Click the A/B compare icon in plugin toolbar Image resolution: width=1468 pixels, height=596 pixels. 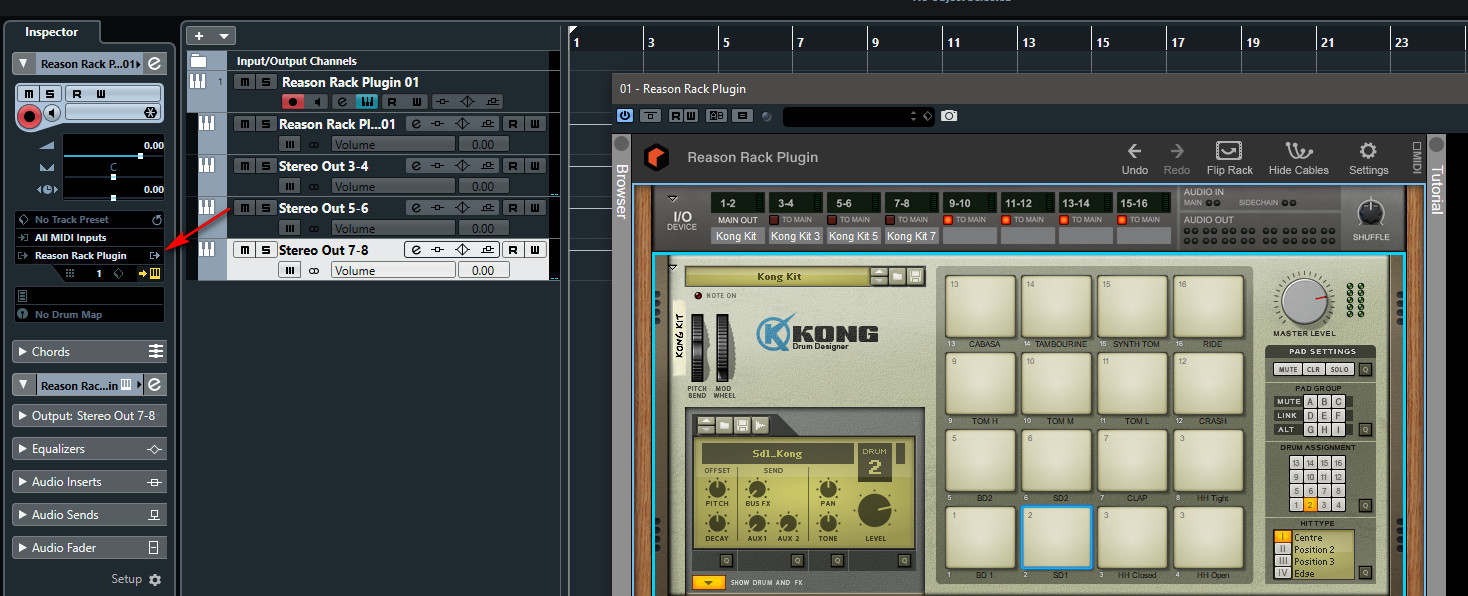tap(716, 116)
